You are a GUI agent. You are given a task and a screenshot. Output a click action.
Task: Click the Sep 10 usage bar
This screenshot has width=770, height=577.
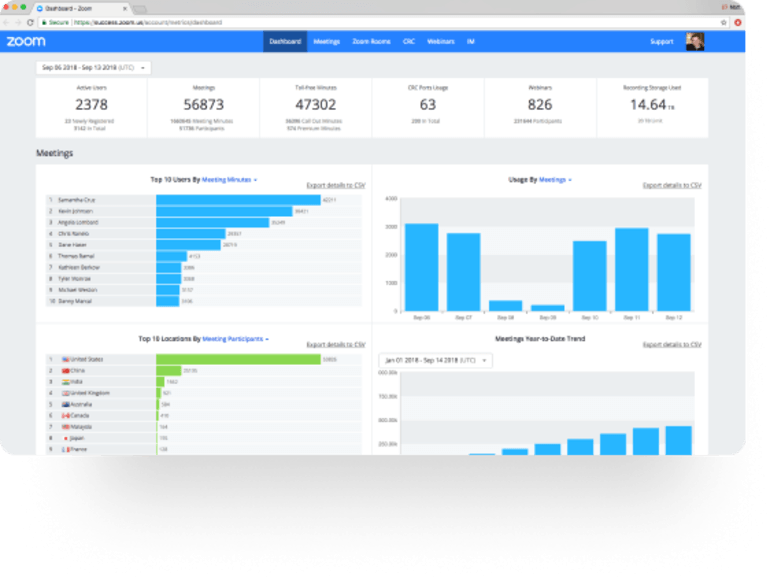[x=590, y=276]
